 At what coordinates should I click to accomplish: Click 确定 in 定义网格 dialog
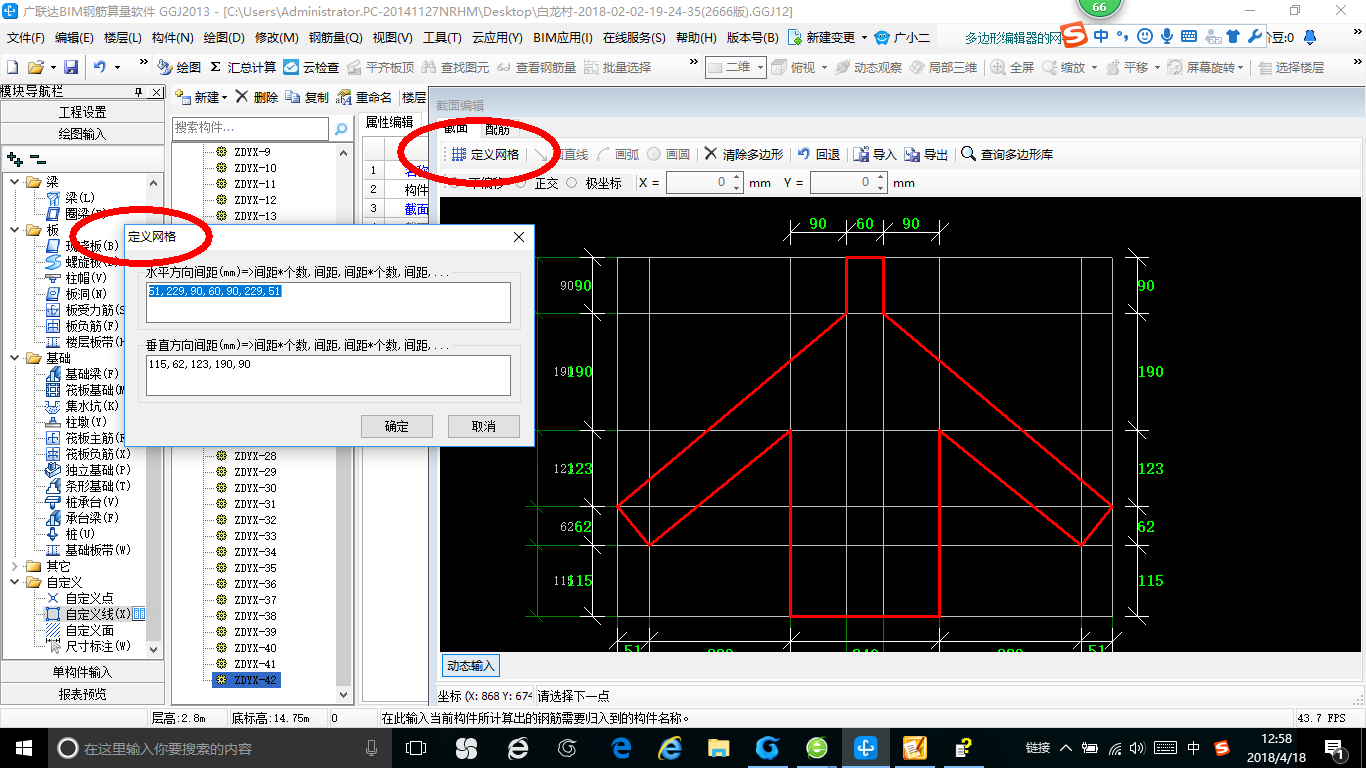pos(397,426)
